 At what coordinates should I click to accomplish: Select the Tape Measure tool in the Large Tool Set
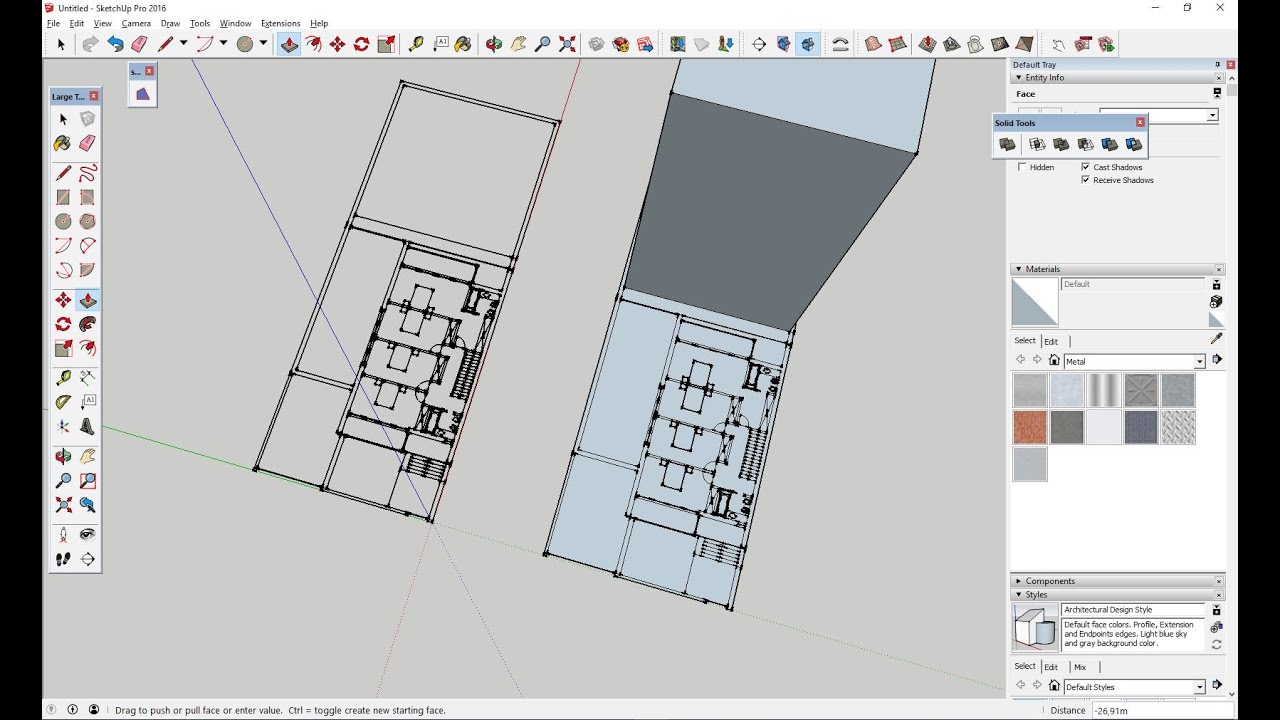[63, 378]
